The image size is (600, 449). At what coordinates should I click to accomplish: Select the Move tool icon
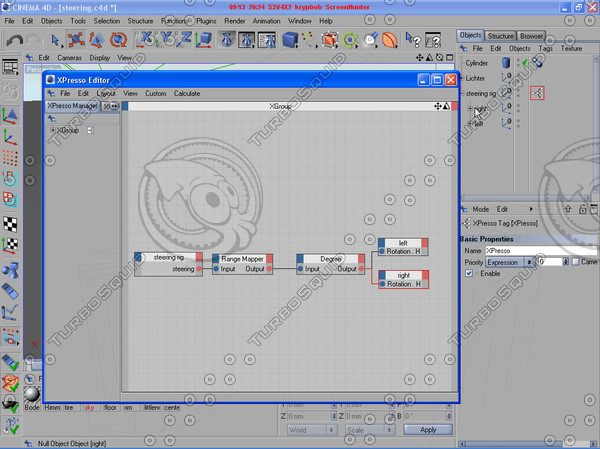[76, 39]
